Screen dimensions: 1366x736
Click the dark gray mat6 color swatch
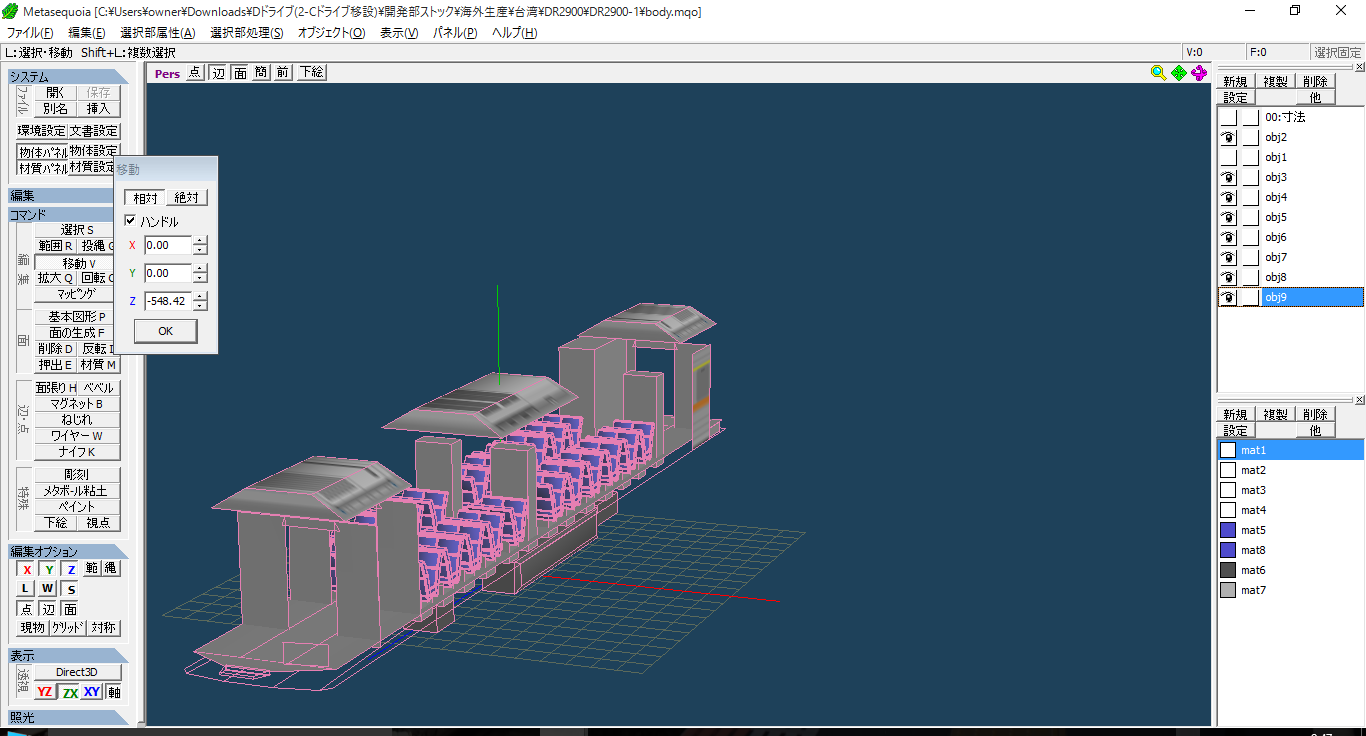pyautogui.click(x=1228, y=570)
